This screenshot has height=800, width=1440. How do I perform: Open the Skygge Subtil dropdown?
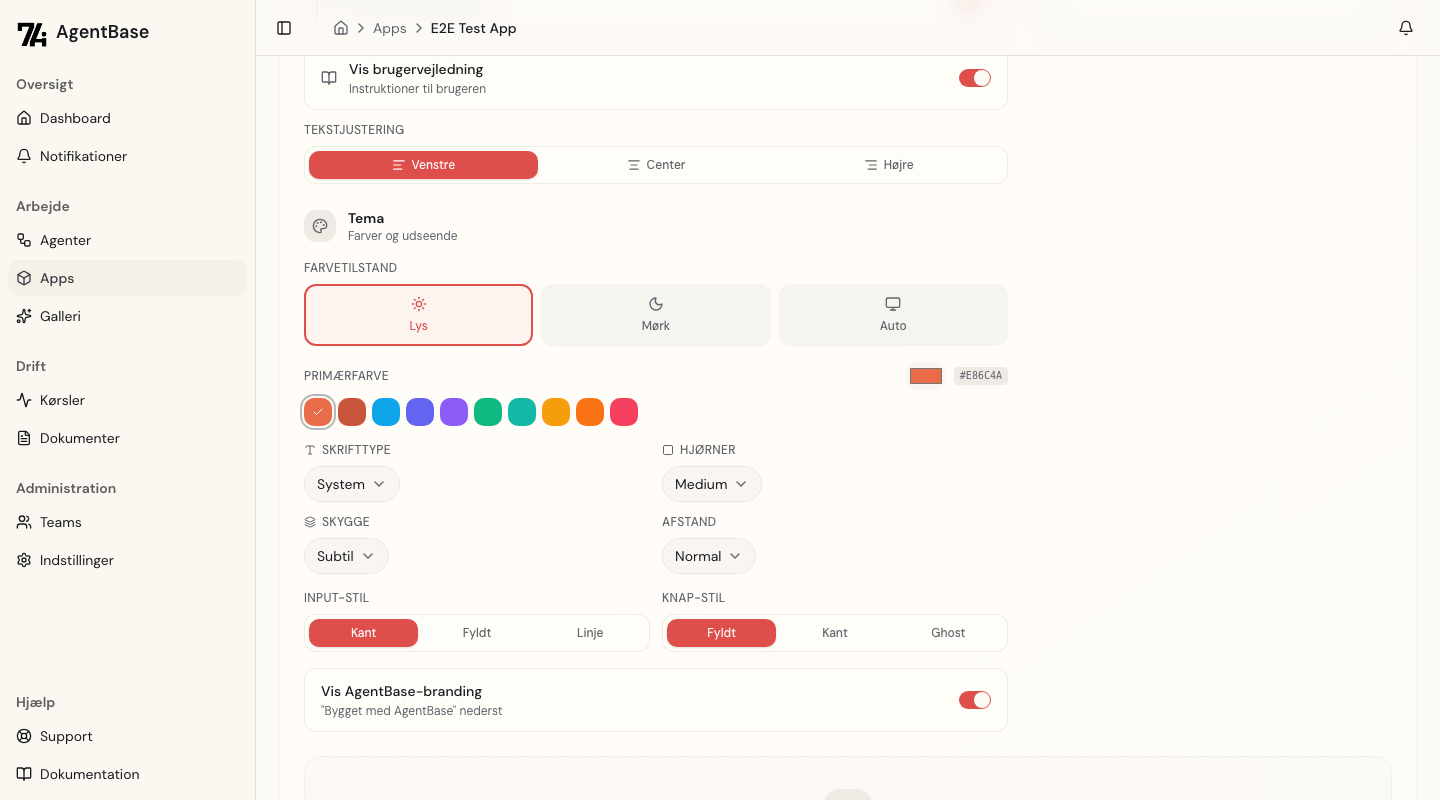point(346,556)
